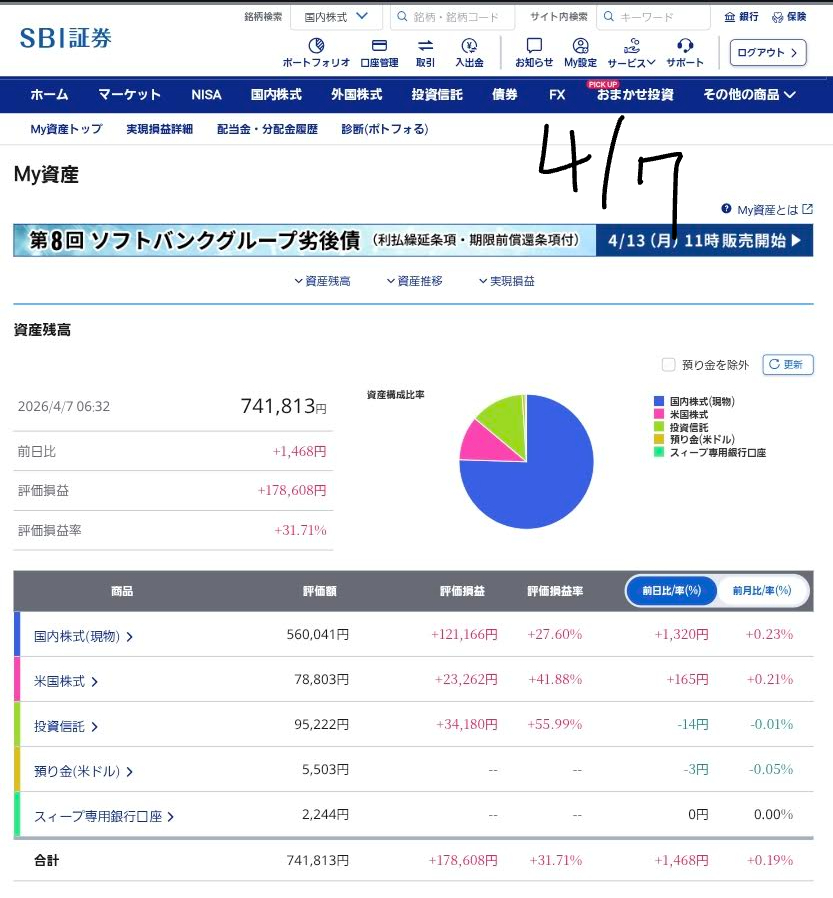This screenshot has width=833, height=898.
Task: Click the 入出金 deposit/withdrawal icon
Action: pos(469,46)
